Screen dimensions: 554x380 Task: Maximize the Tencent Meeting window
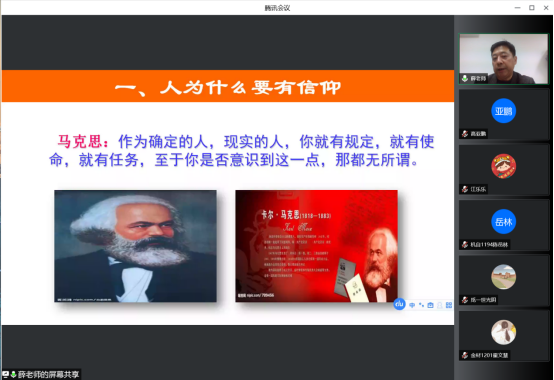[x=531, y=7]
